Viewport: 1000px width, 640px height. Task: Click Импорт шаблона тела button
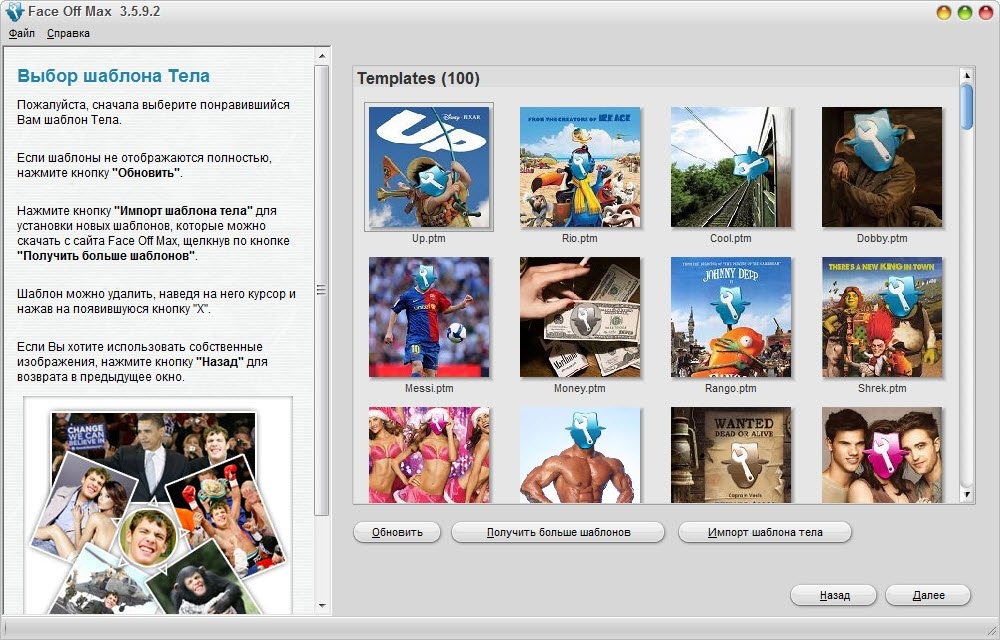coord(765,532)
